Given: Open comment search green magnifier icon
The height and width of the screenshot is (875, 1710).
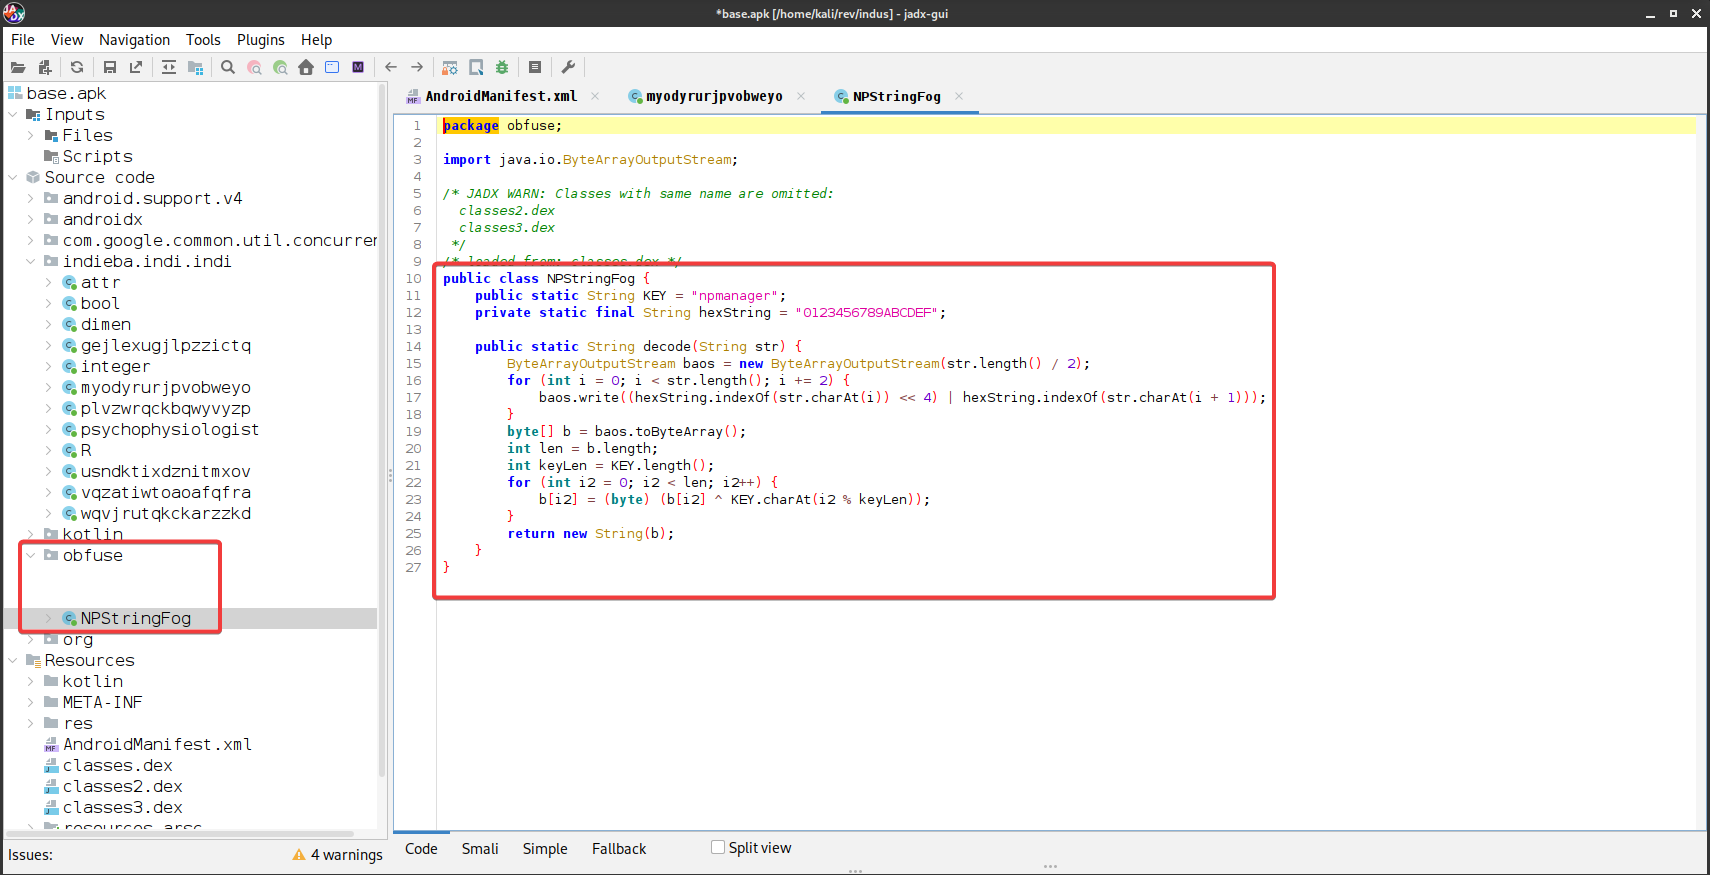Looking at the screenshot, I should point(280,67).
